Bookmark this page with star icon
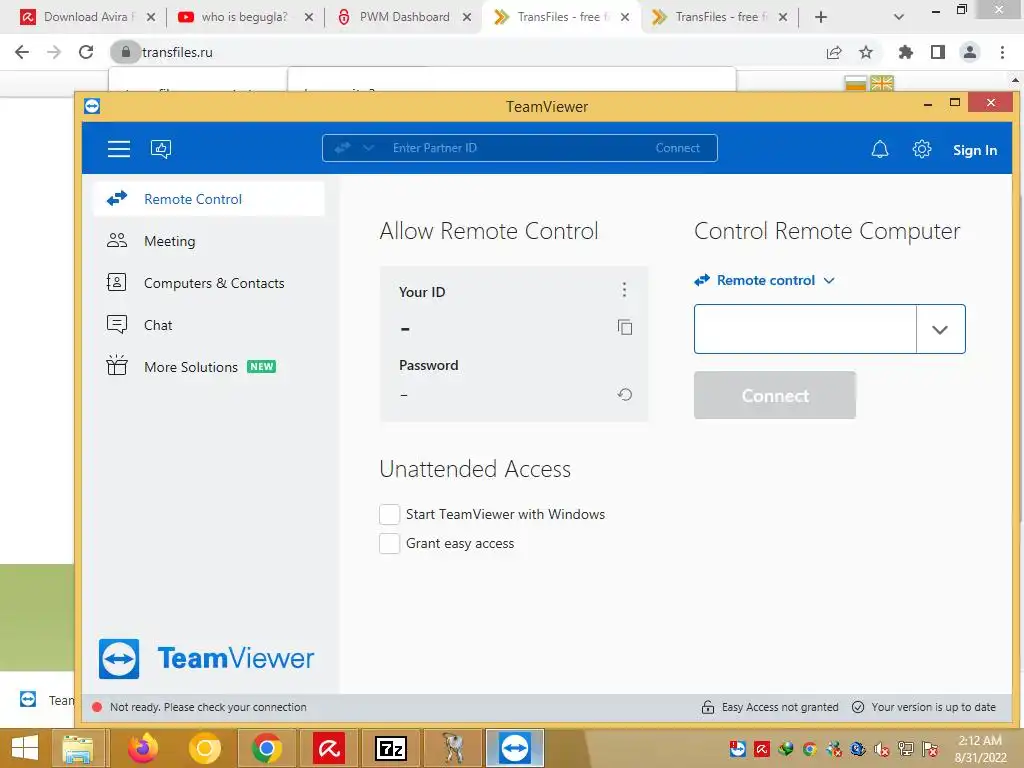 pos(866,52)
